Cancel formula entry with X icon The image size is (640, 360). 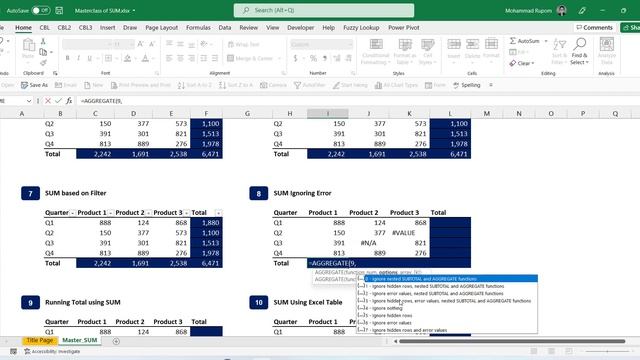tap(48, 100)
